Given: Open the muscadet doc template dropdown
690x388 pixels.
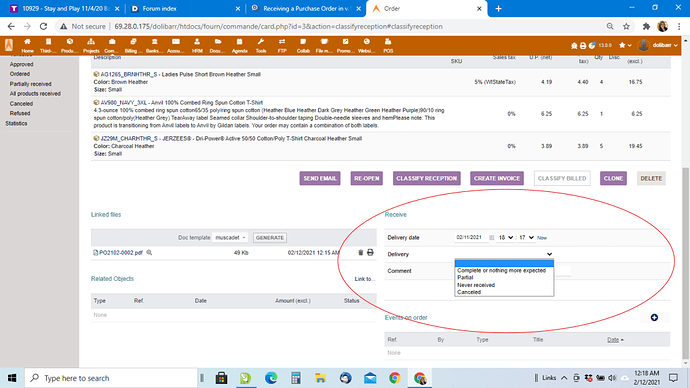Looking at the screenshot, I should 230,238.
